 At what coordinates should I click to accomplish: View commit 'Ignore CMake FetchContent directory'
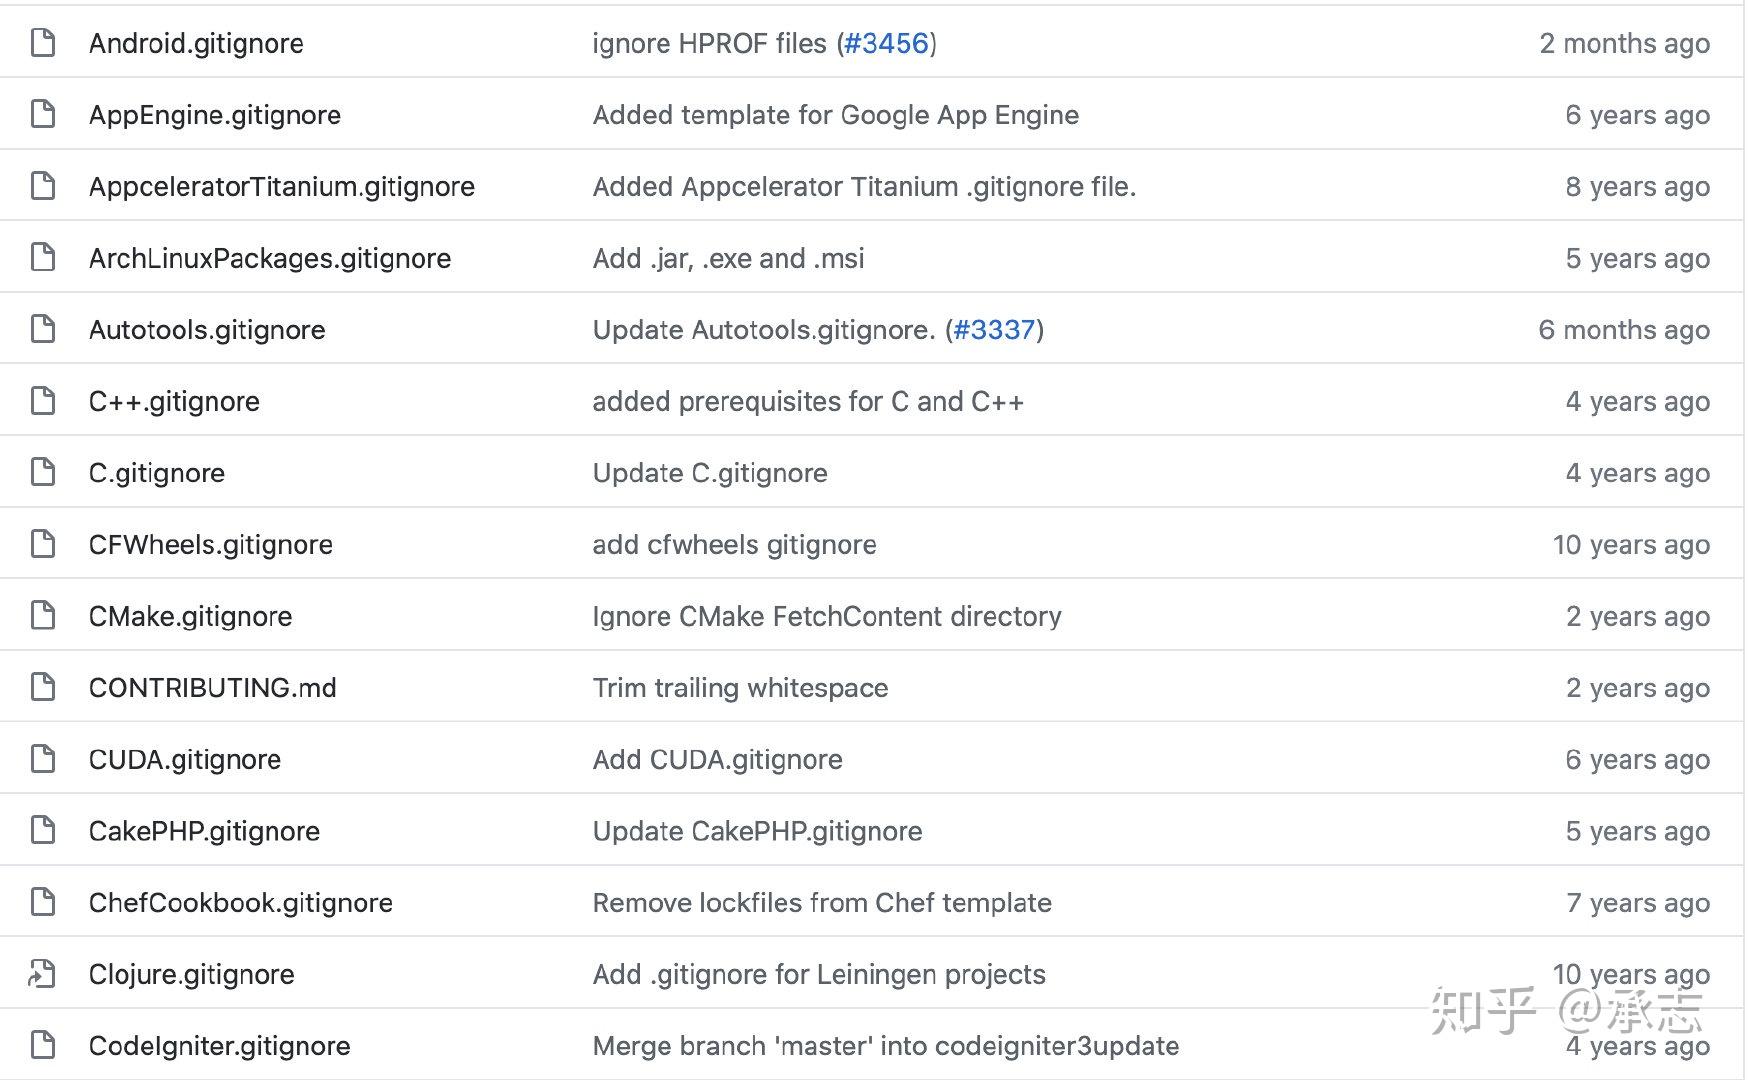coord(826,616)
